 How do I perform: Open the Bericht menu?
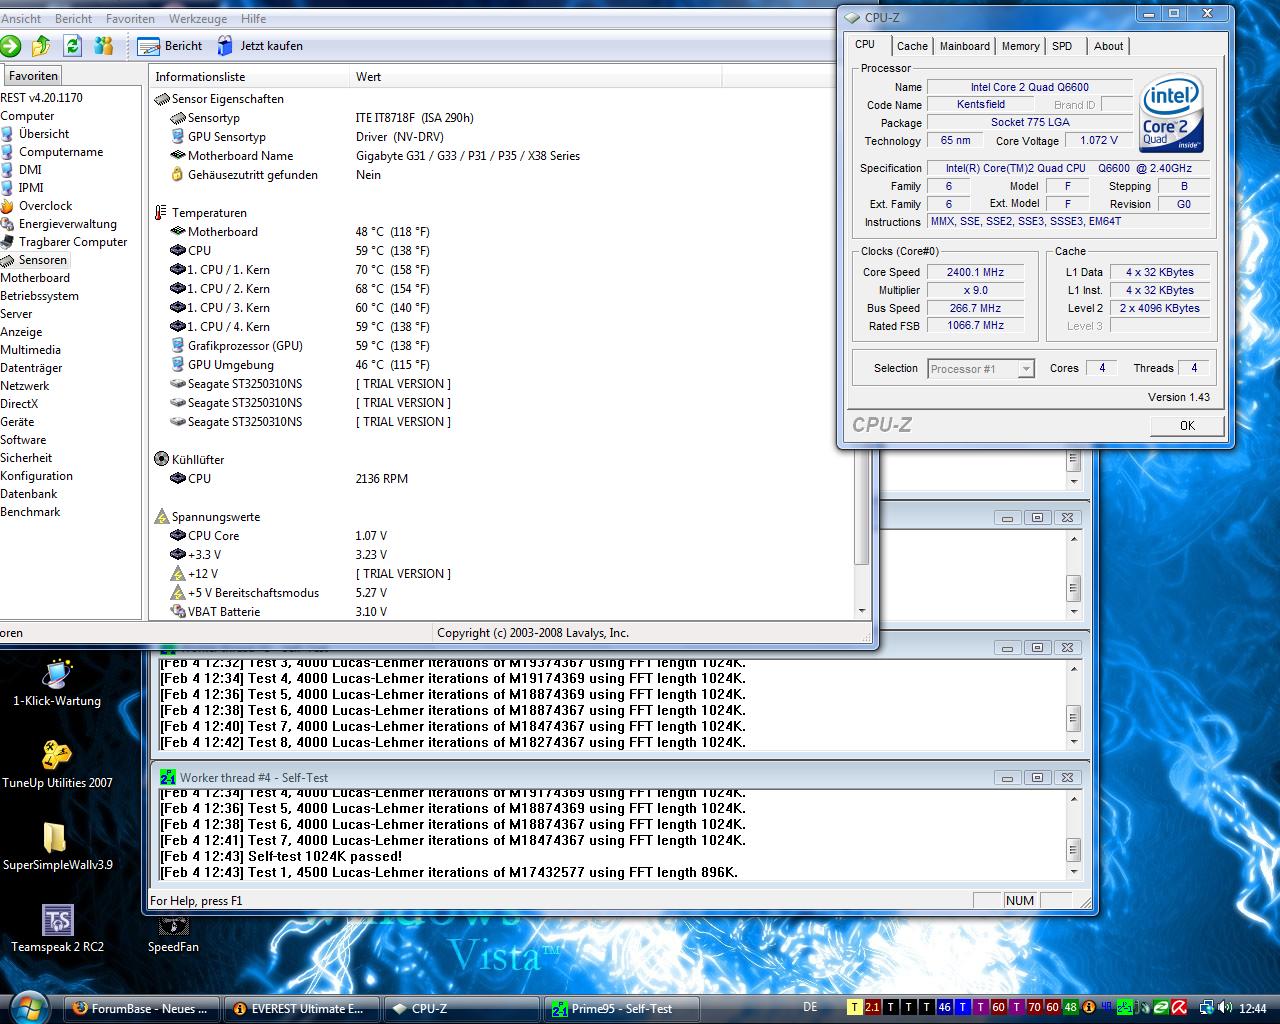[x=73, y=18]
